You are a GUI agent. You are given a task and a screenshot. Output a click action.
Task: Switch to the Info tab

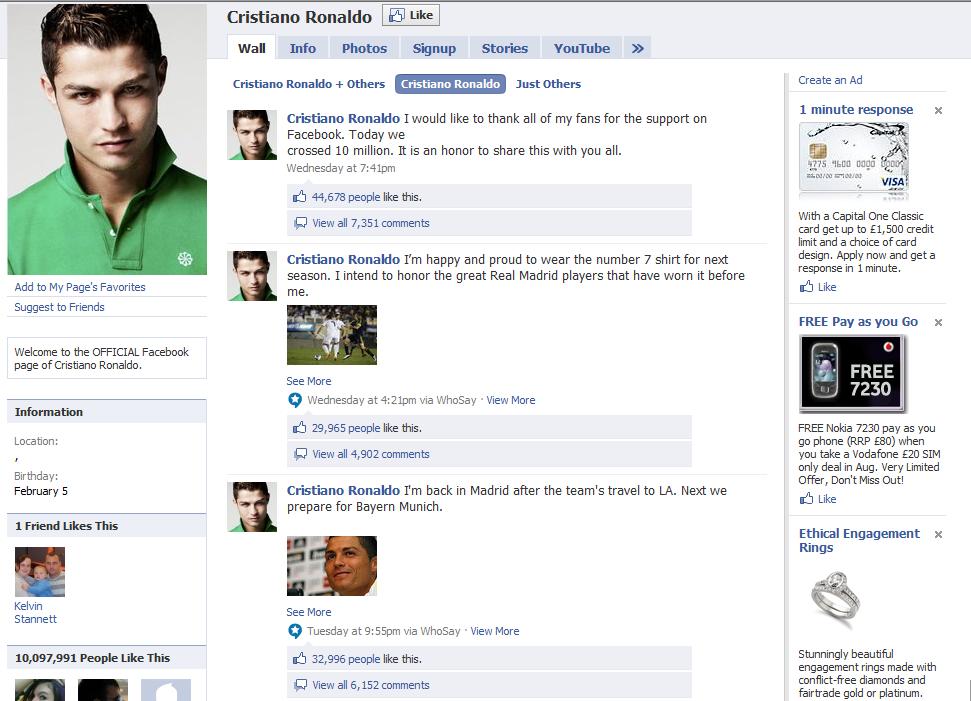tap(303, 48)
